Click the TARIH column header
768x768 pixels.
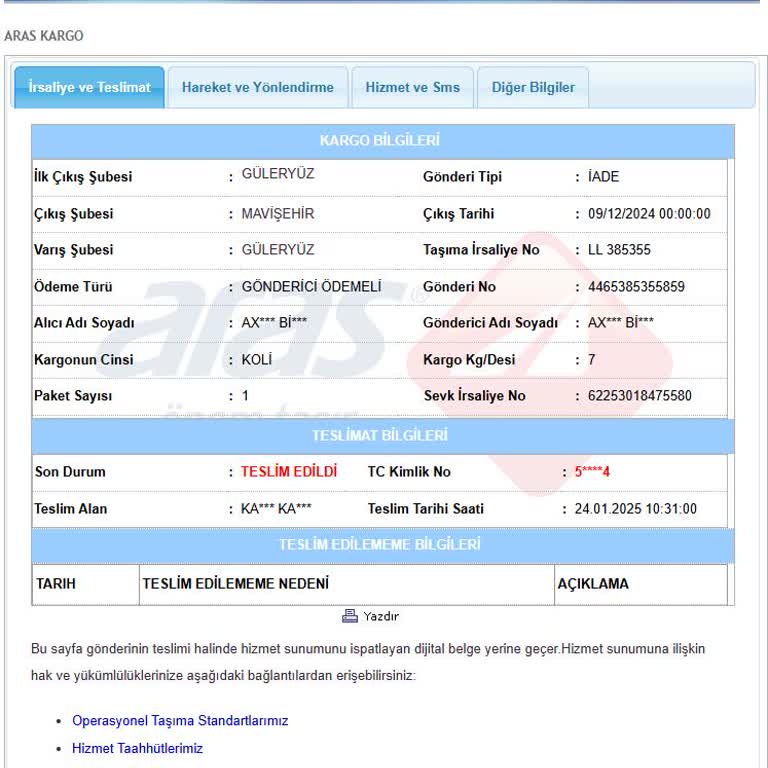[x=56, y=584]
